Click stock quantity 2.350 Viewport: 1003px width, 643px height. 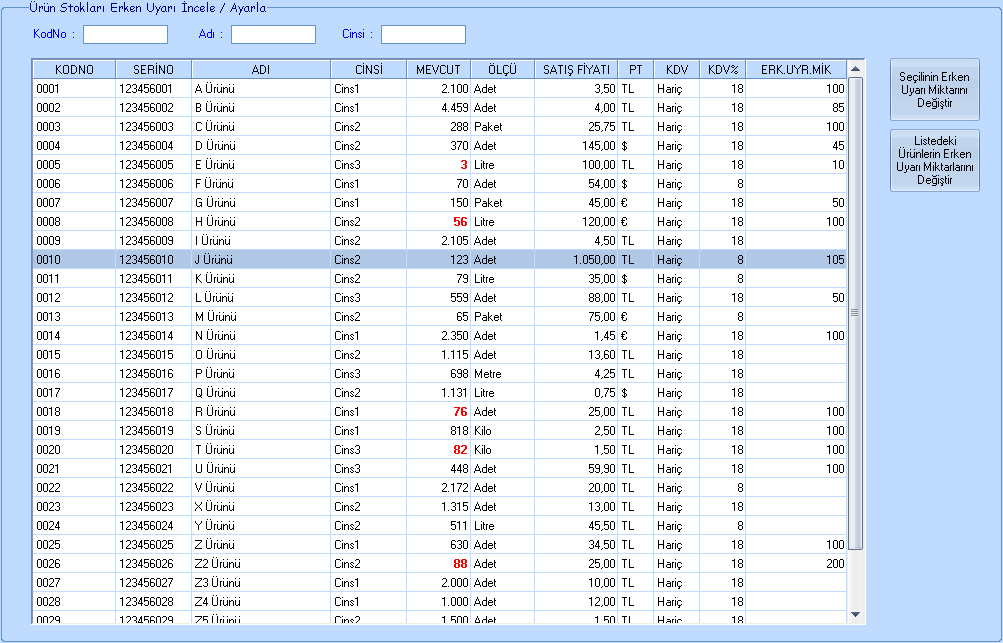point(455,336)
